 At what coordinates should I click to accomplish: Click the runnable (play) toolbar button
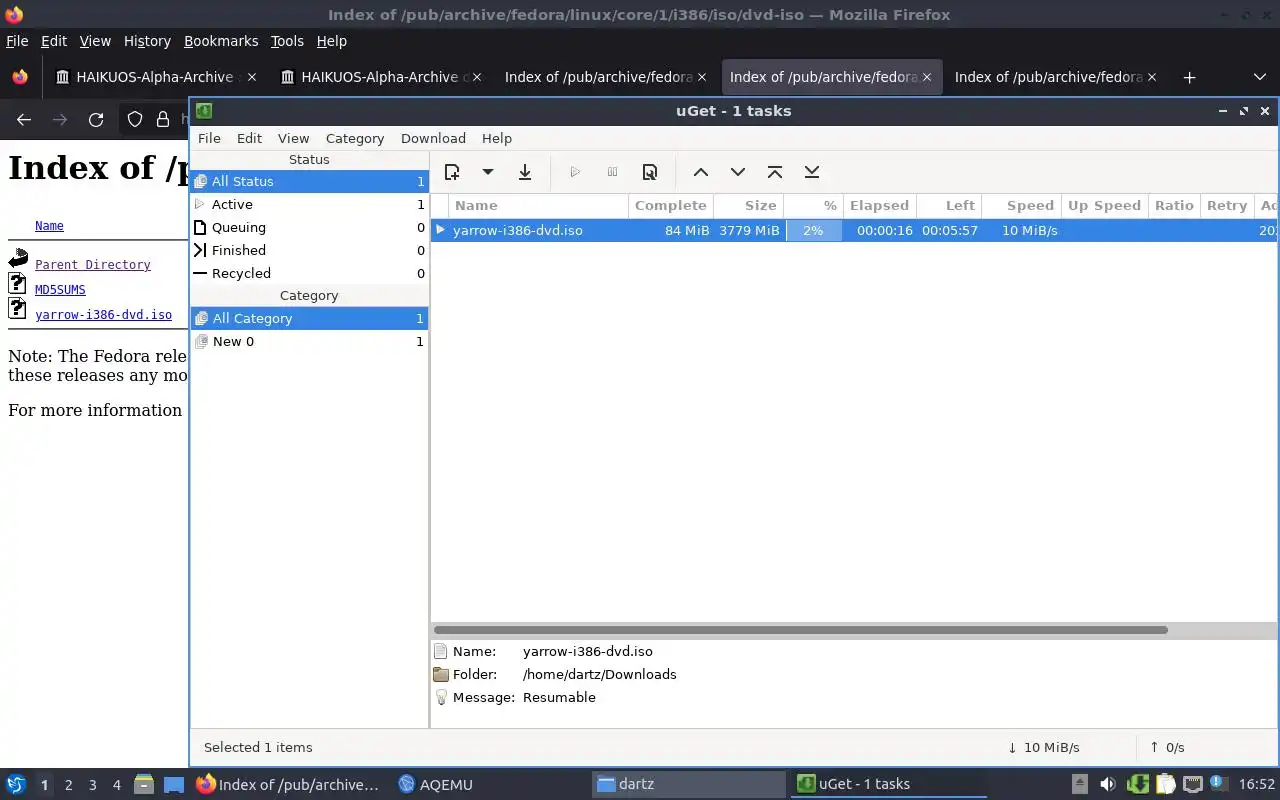[x=575, y=172]
